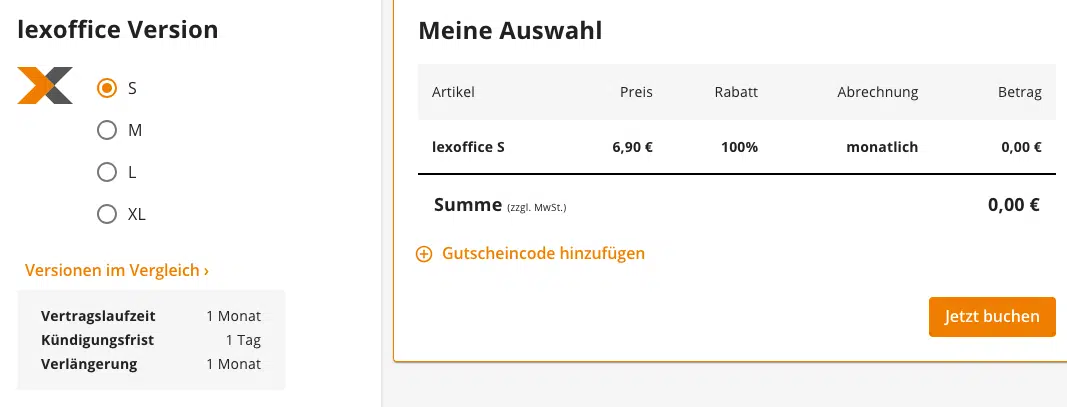Click the Artikel column header

click(x=453, y=92)
